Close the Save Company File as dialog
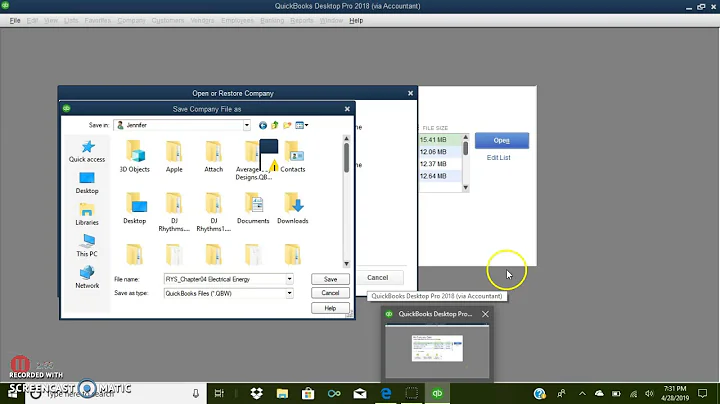Viewport: 720px width, 404px height. tap(347, 109)
